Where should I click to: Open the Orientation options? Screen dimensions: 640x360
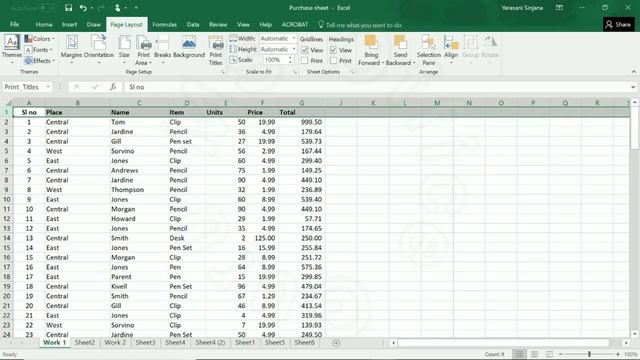(x=99, y=50)
